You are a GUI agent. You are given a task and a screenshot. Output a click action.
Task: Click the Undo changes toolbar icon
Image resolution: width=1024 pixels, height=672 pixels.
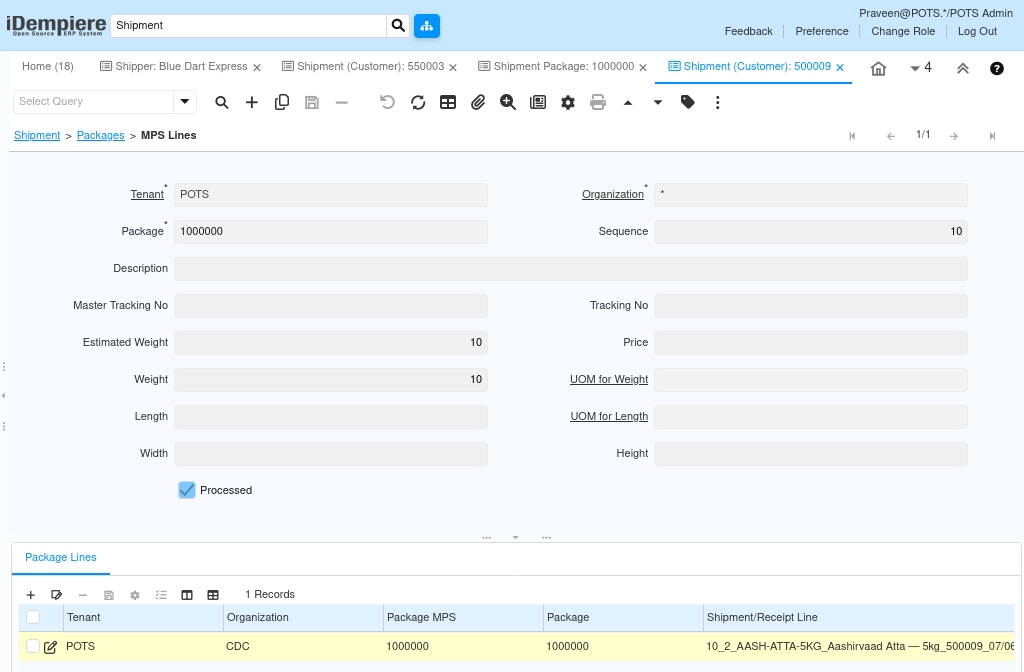pos(387,103)
